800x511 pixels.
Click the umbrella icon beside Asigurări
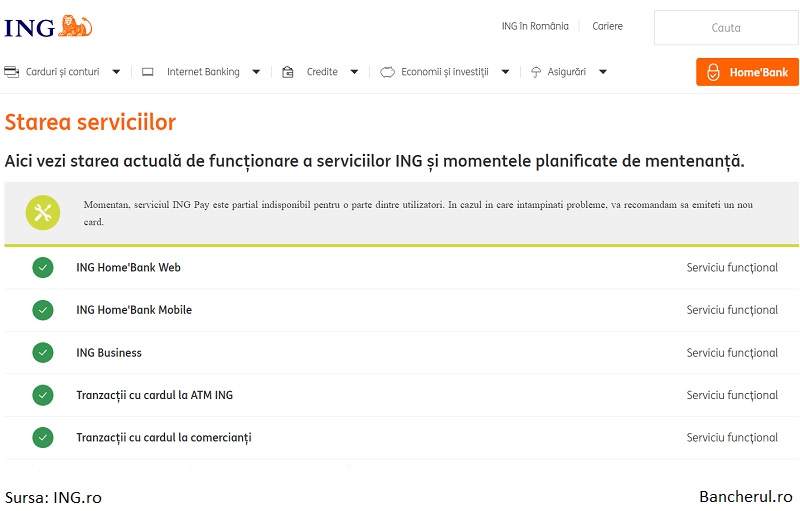coord(536,72)
